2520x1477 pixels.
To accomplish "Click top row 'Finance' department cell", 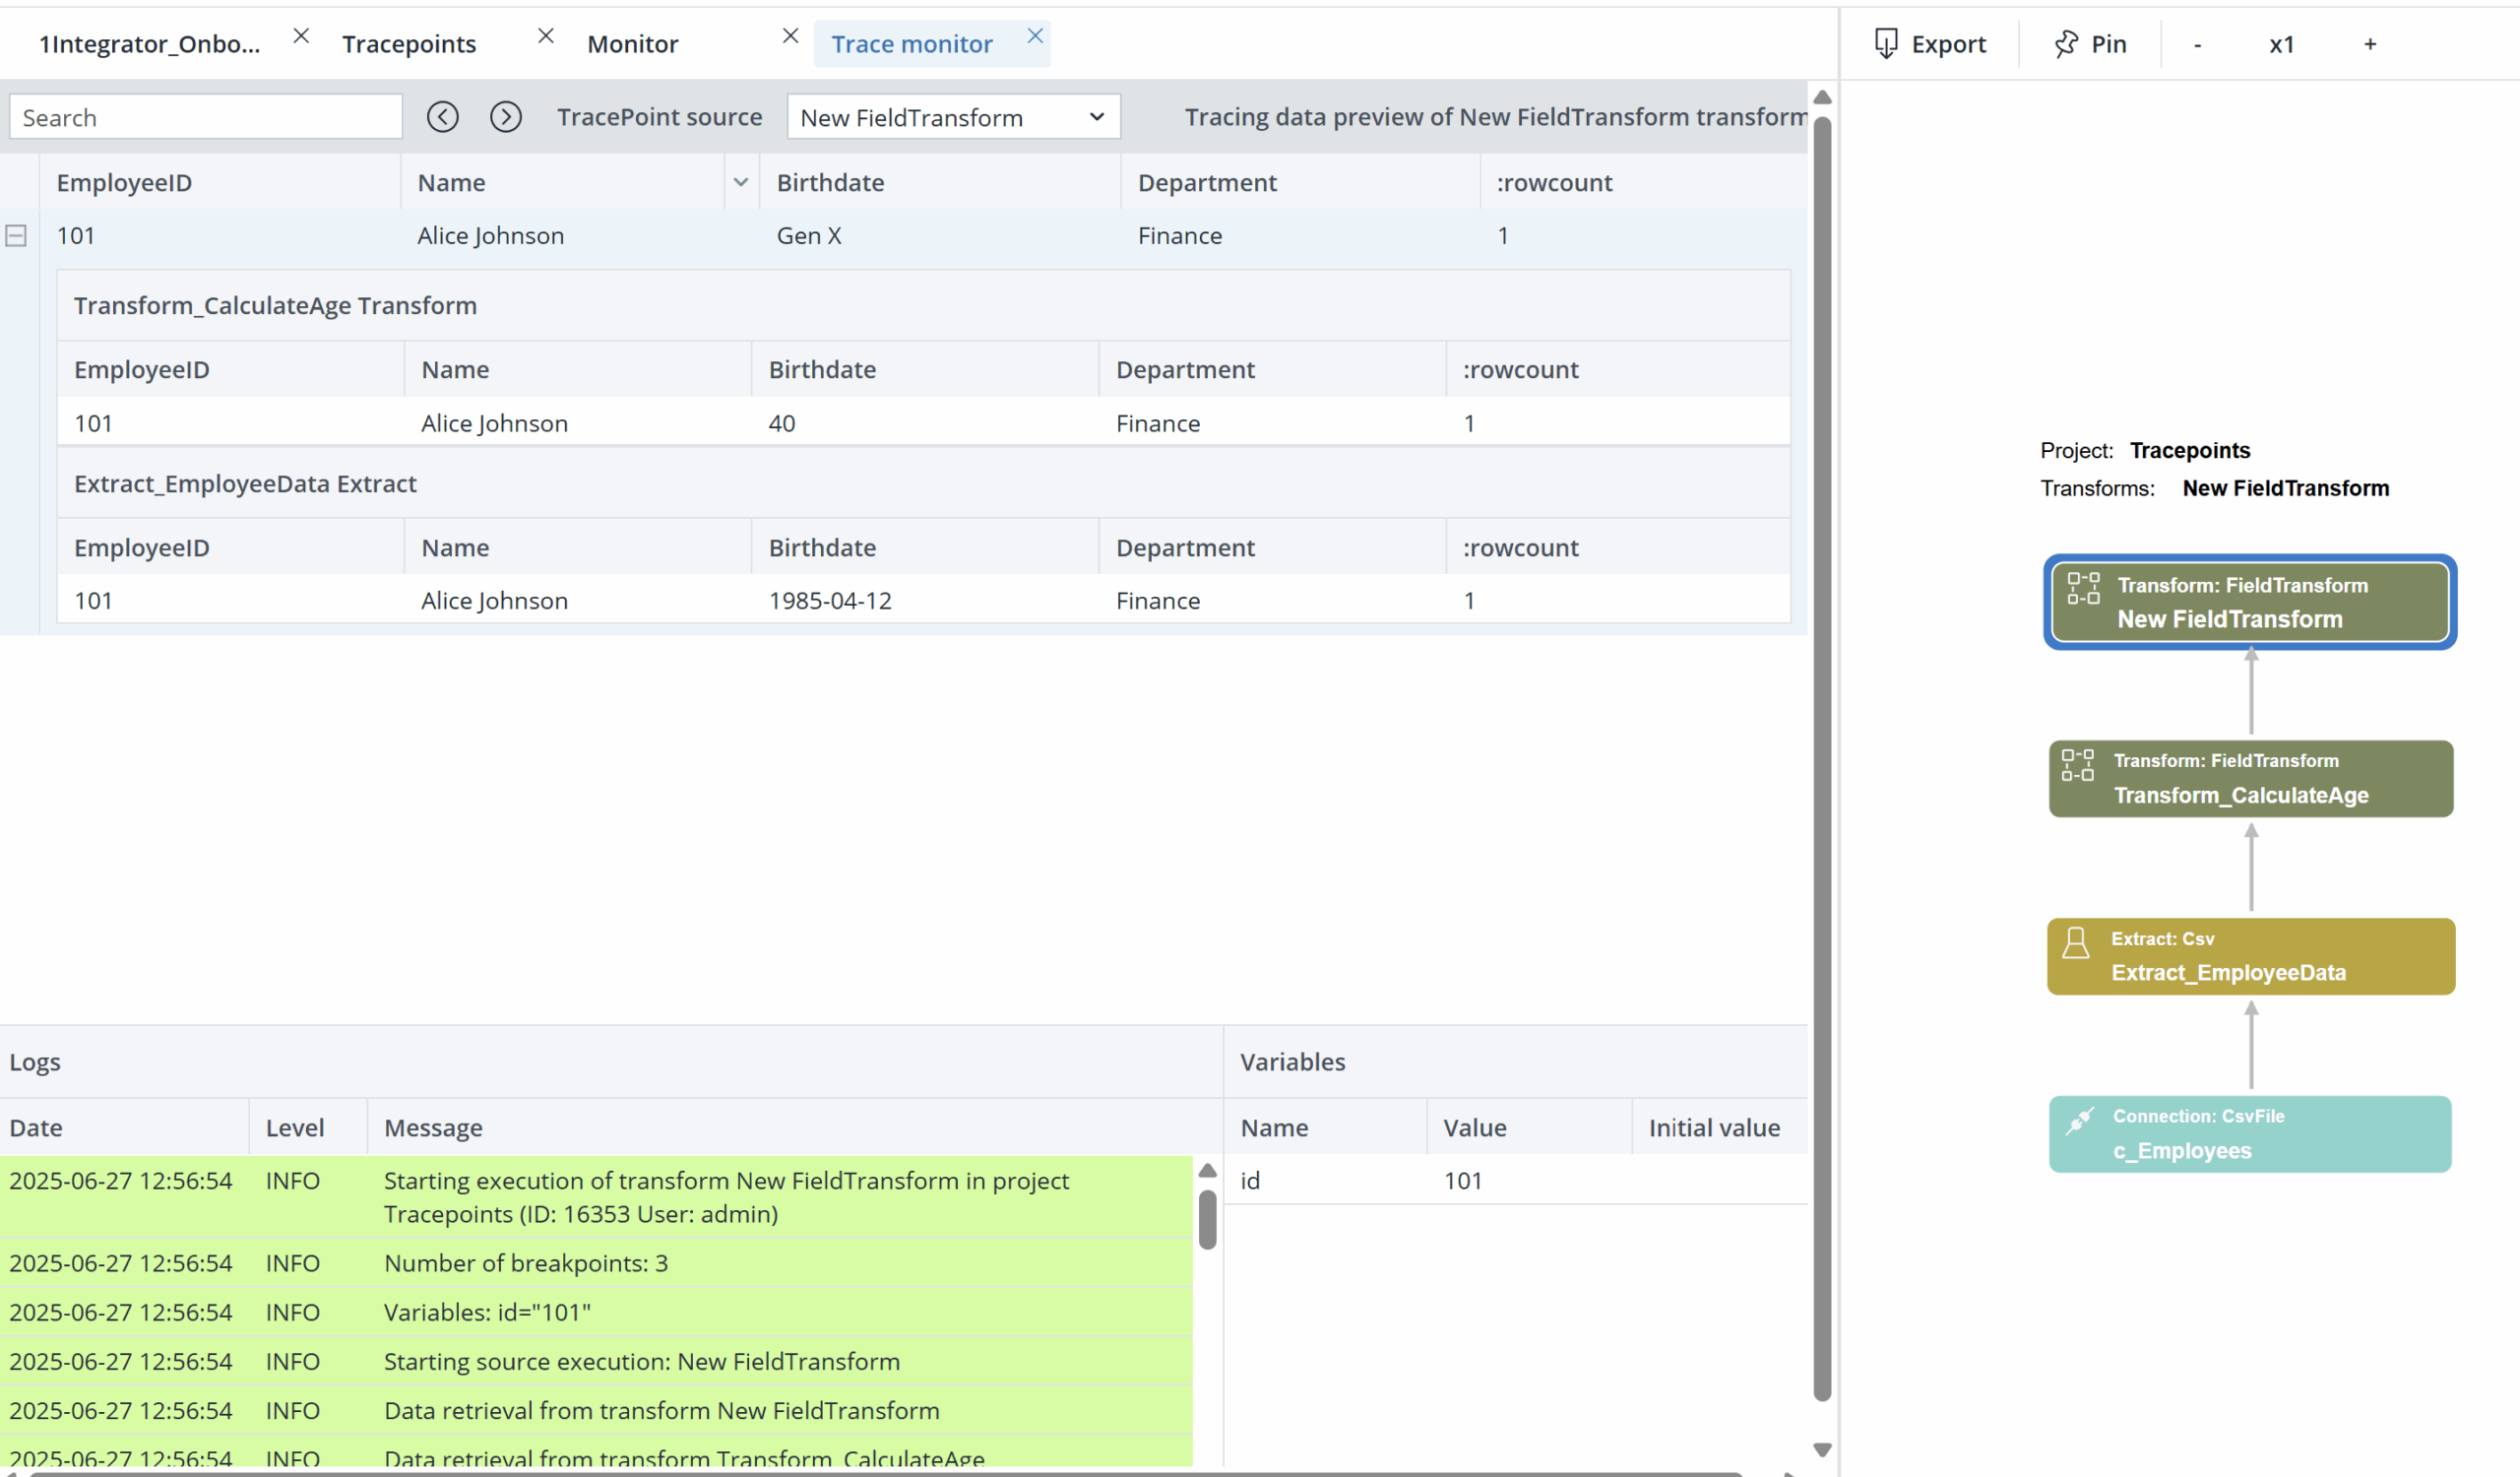I will click(x=1180, y=236).
